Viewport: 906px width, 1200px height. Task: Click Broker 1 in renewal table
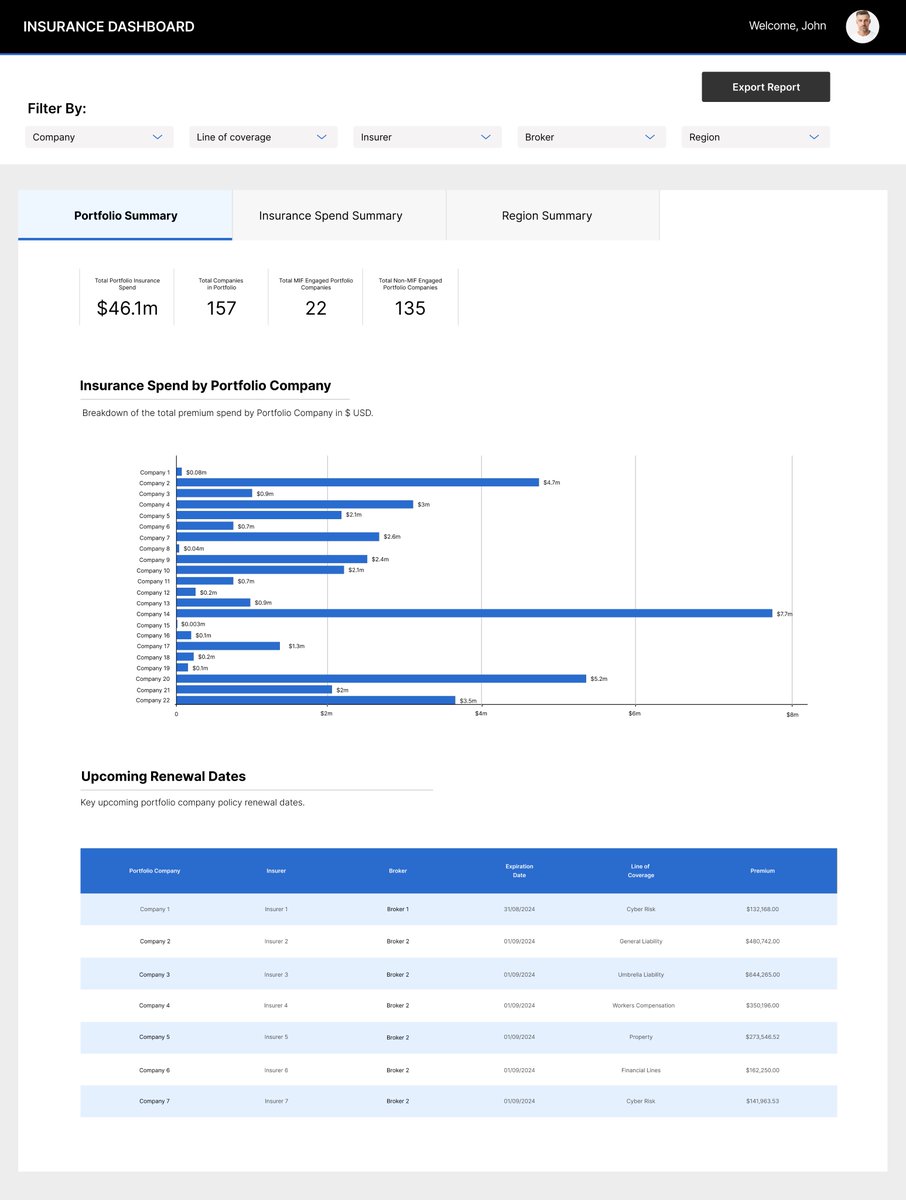point(398,909)
